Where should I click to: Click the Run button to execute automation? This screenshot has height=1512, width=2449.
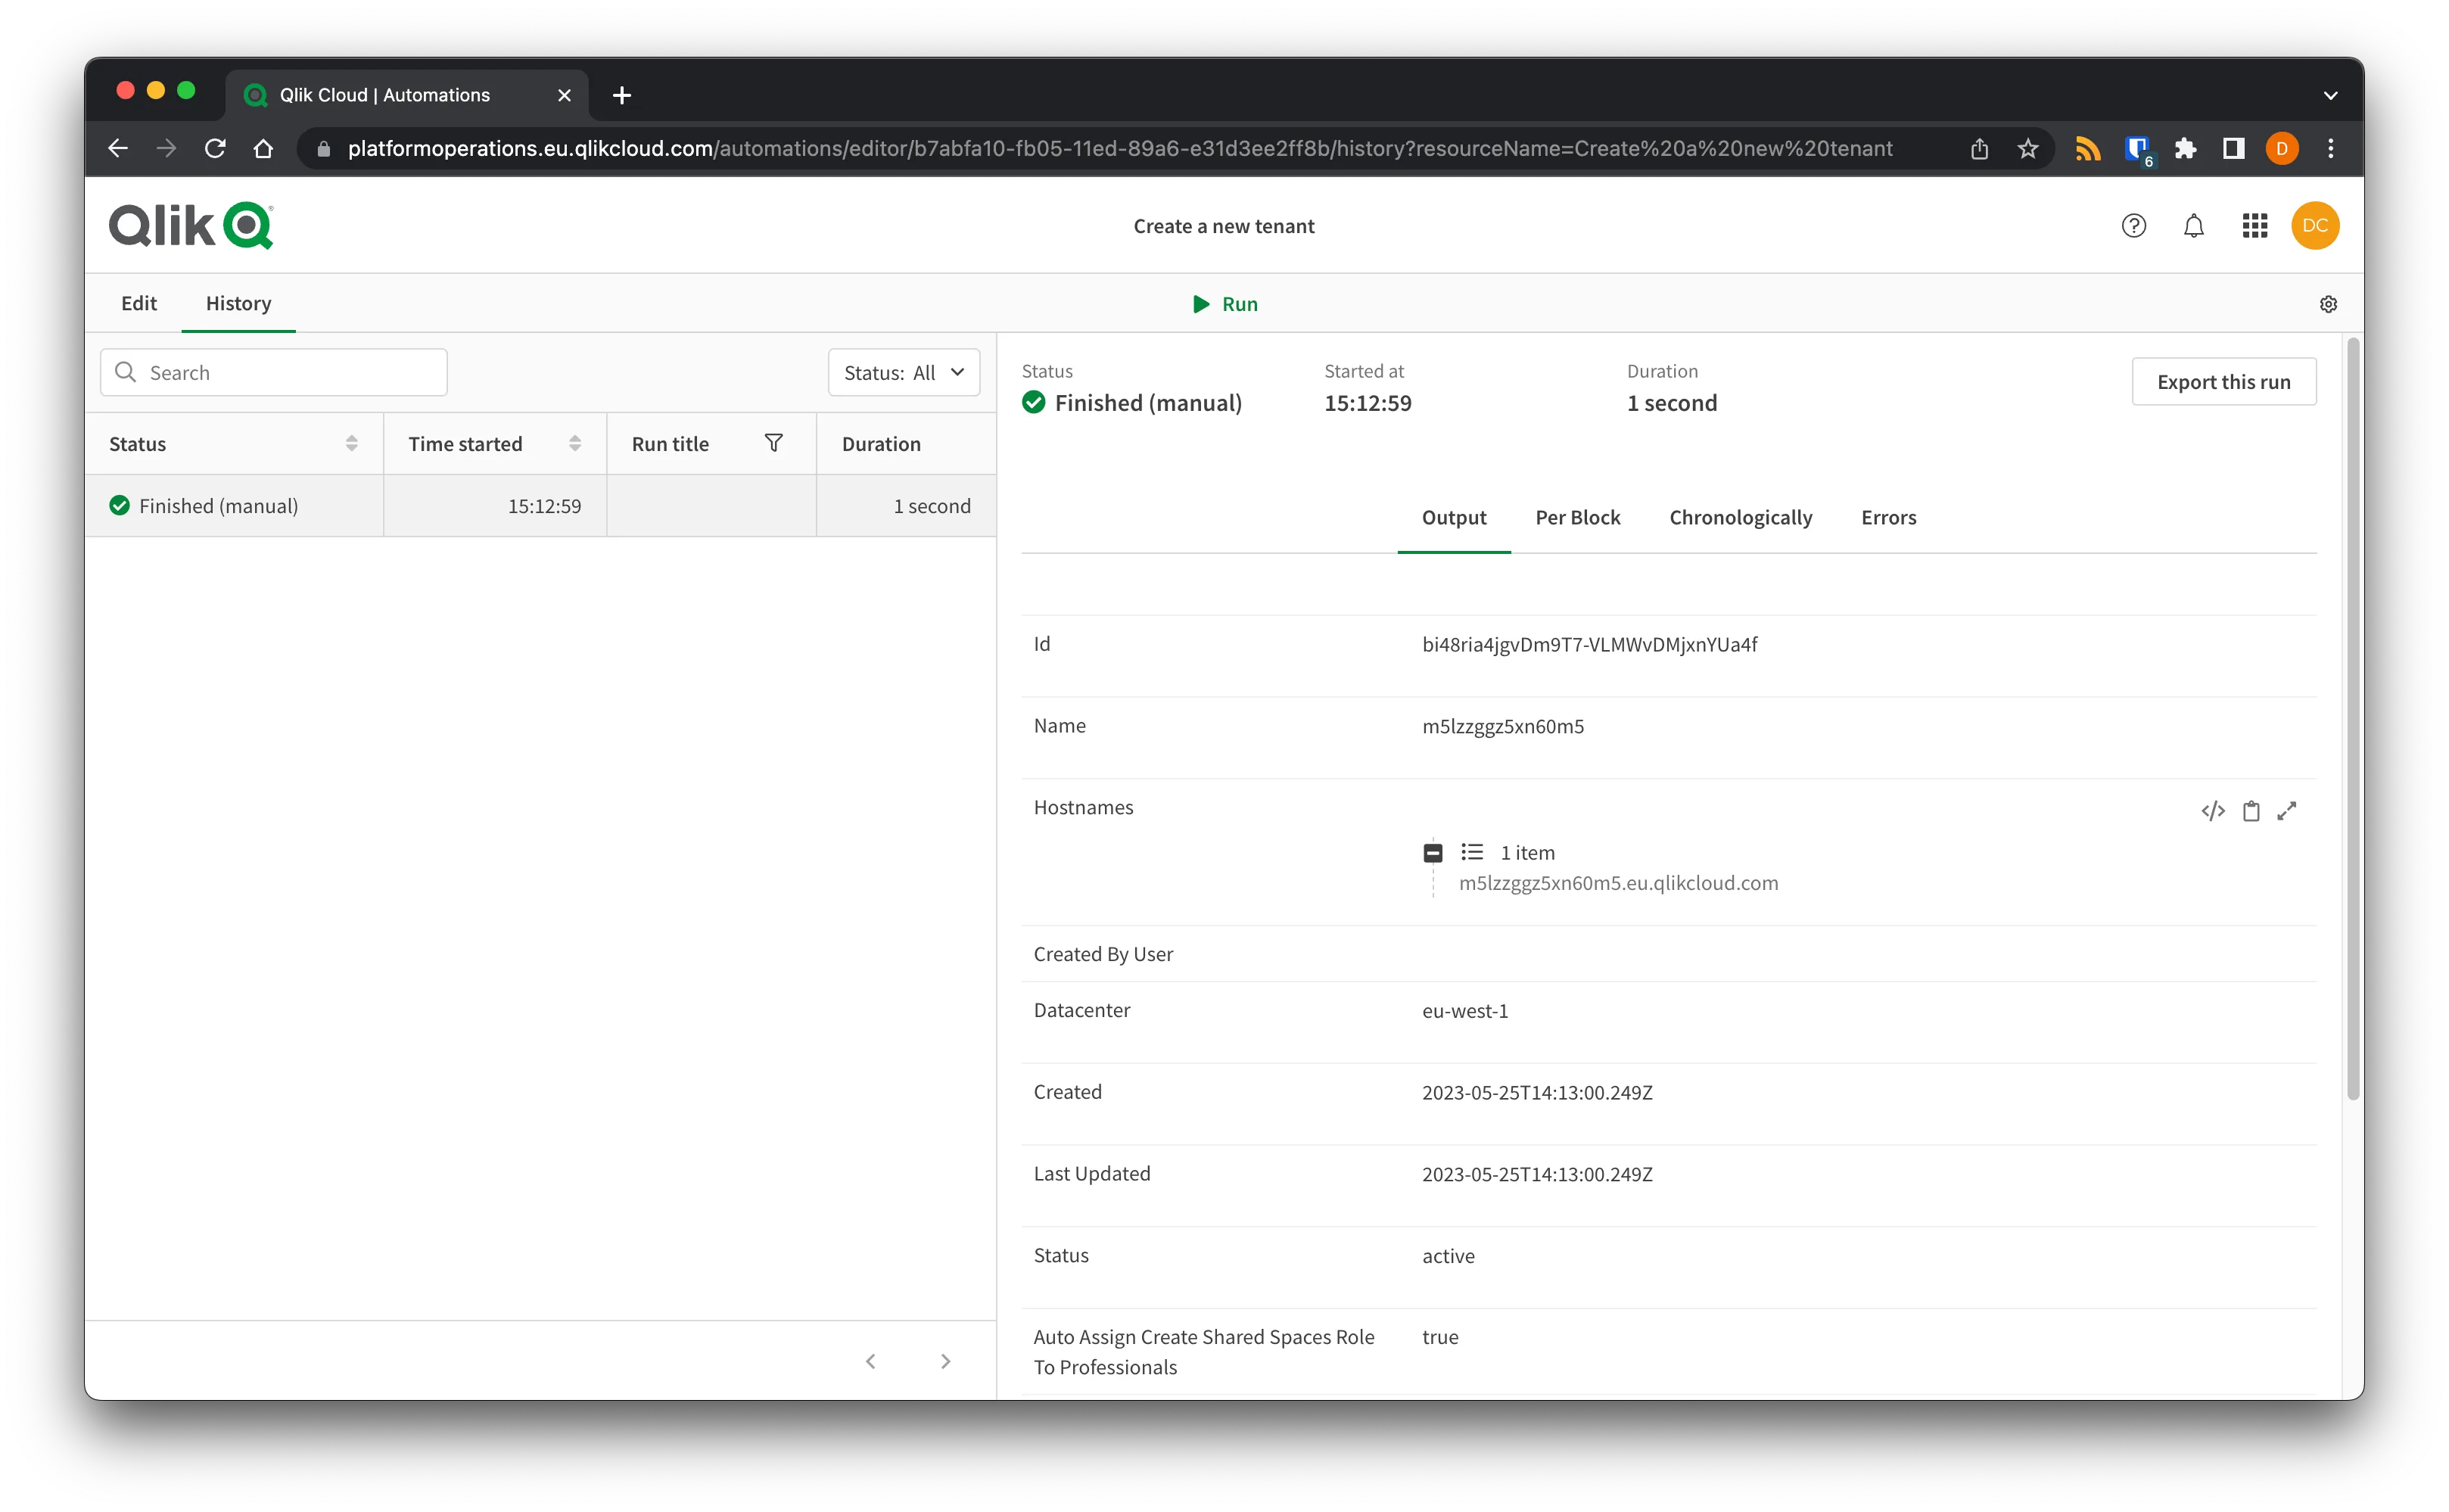(x=1224, y=303)
